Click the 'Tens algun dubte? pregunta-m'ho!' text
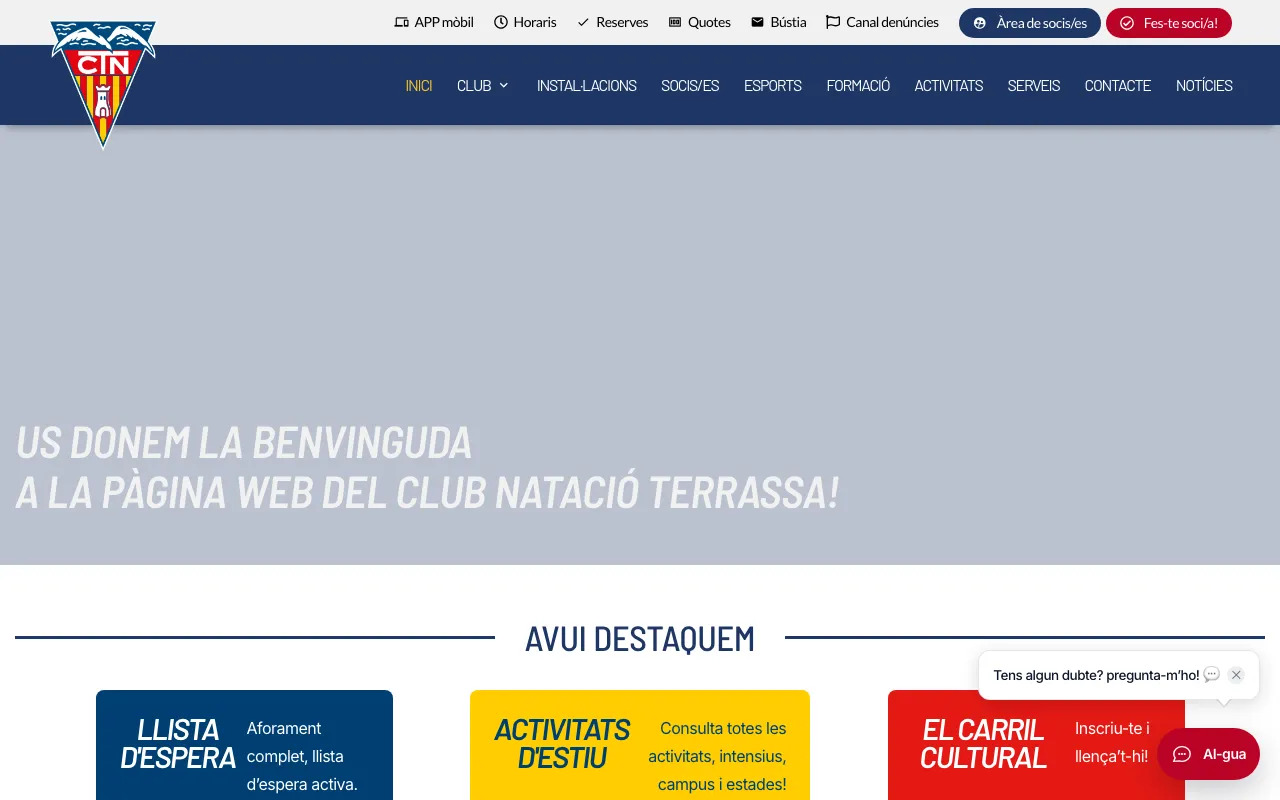This screenshot has height=800, width=1280. (x=1096, y=675)
